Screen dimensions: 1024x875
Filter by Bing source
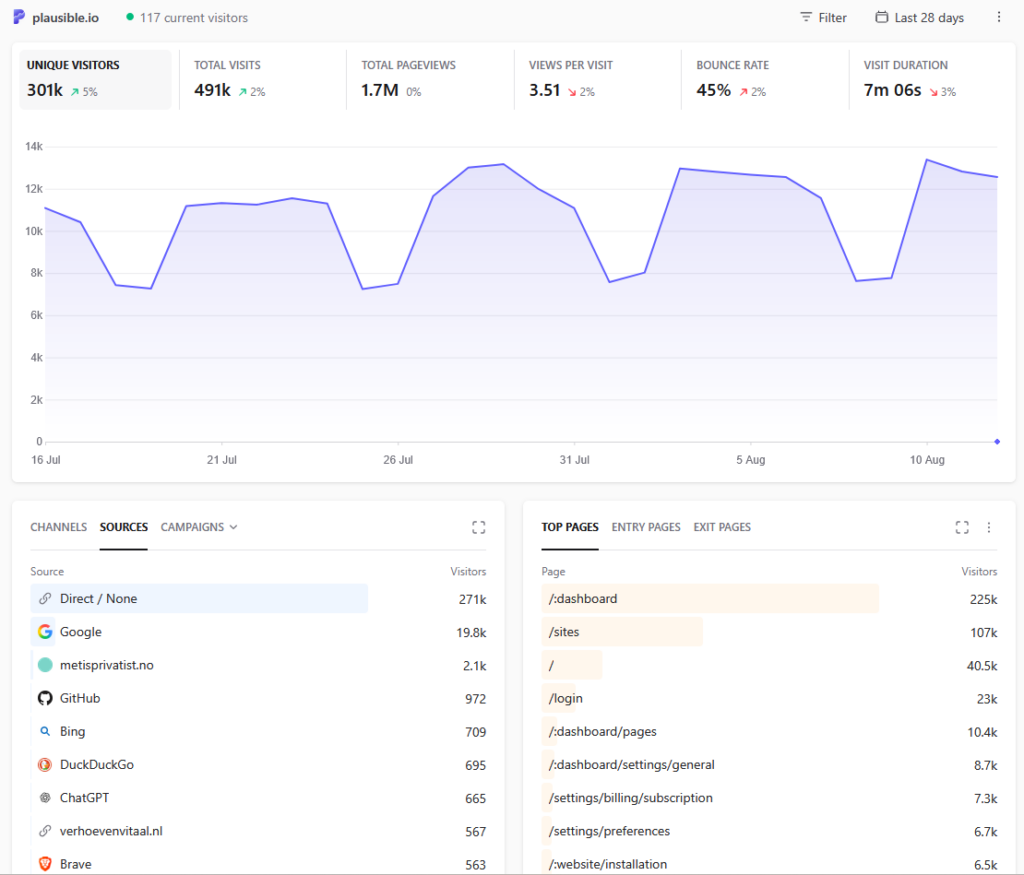pyautogui.click(x=72, y=731)
